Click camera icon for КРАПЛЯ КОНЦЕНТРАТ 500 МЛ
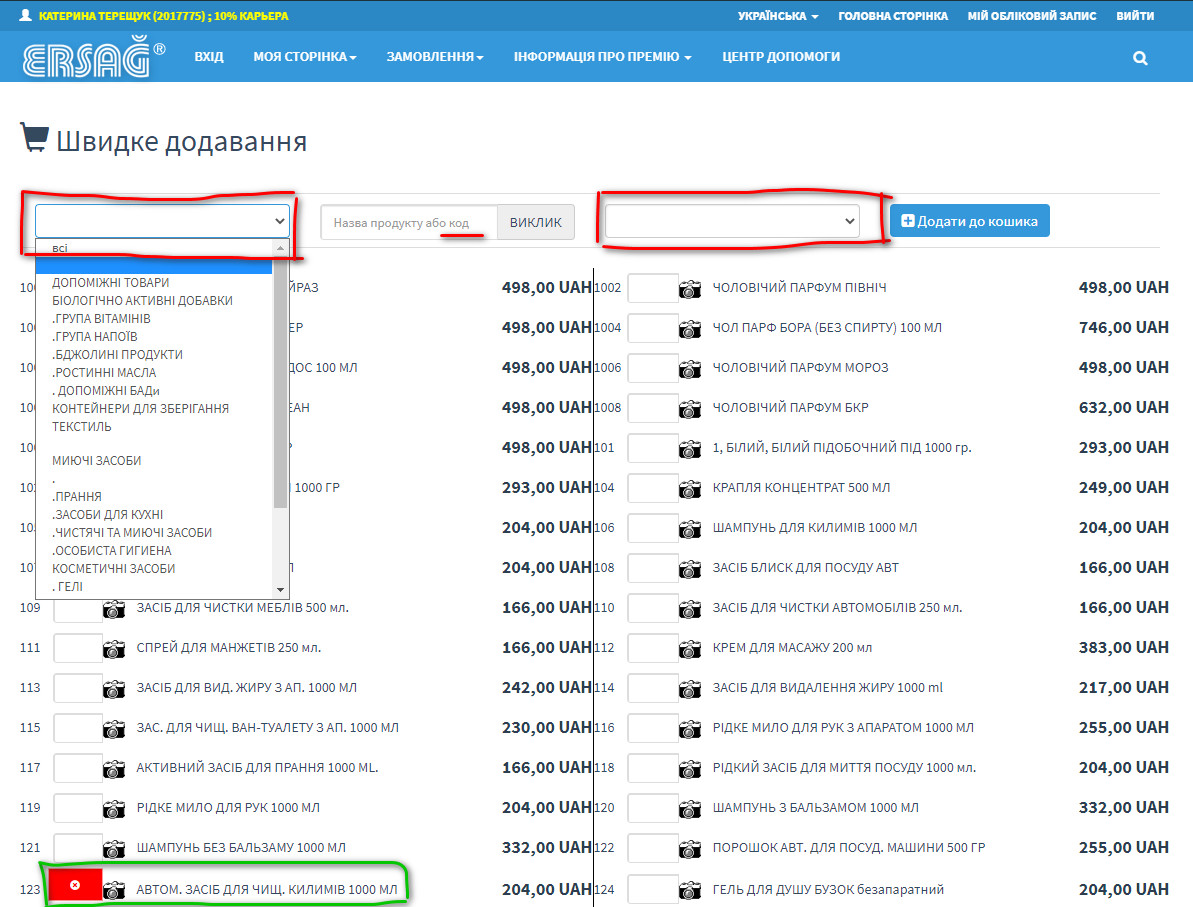 click(x=690, y=489)
